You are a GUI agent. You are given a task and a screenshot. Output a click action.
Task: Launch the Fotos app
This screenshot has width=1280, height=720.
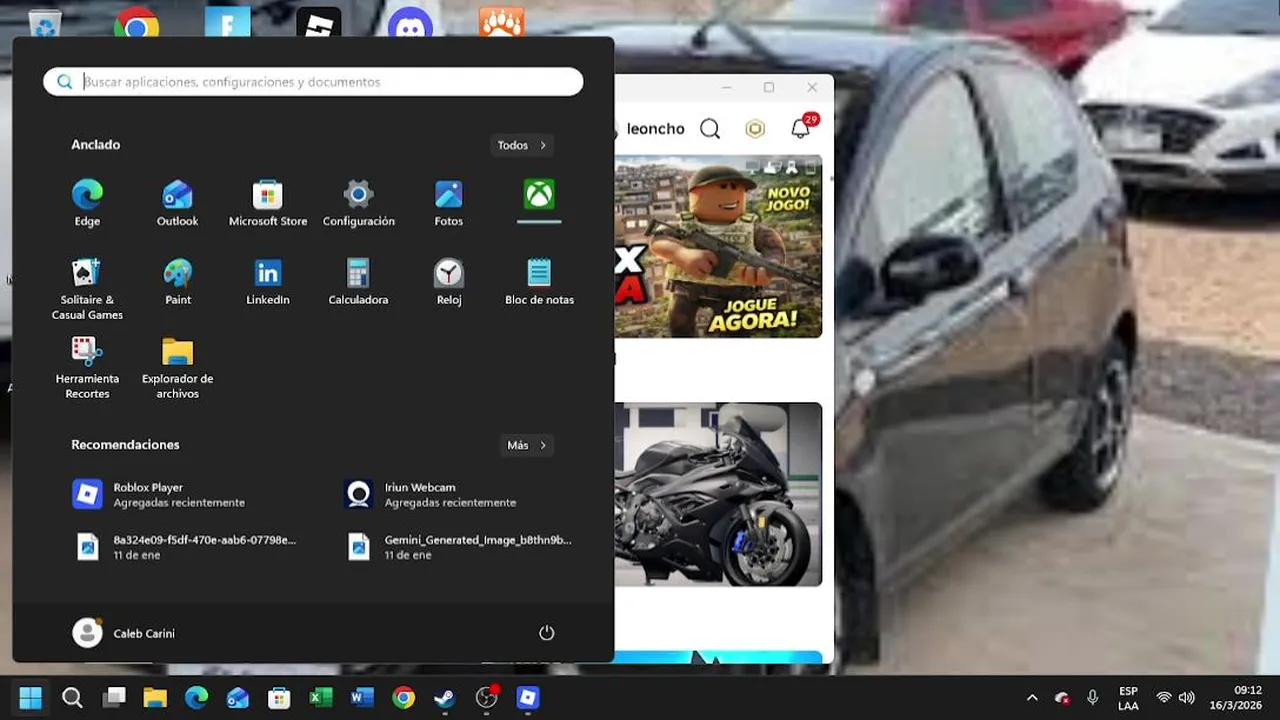tap(449, 203)
